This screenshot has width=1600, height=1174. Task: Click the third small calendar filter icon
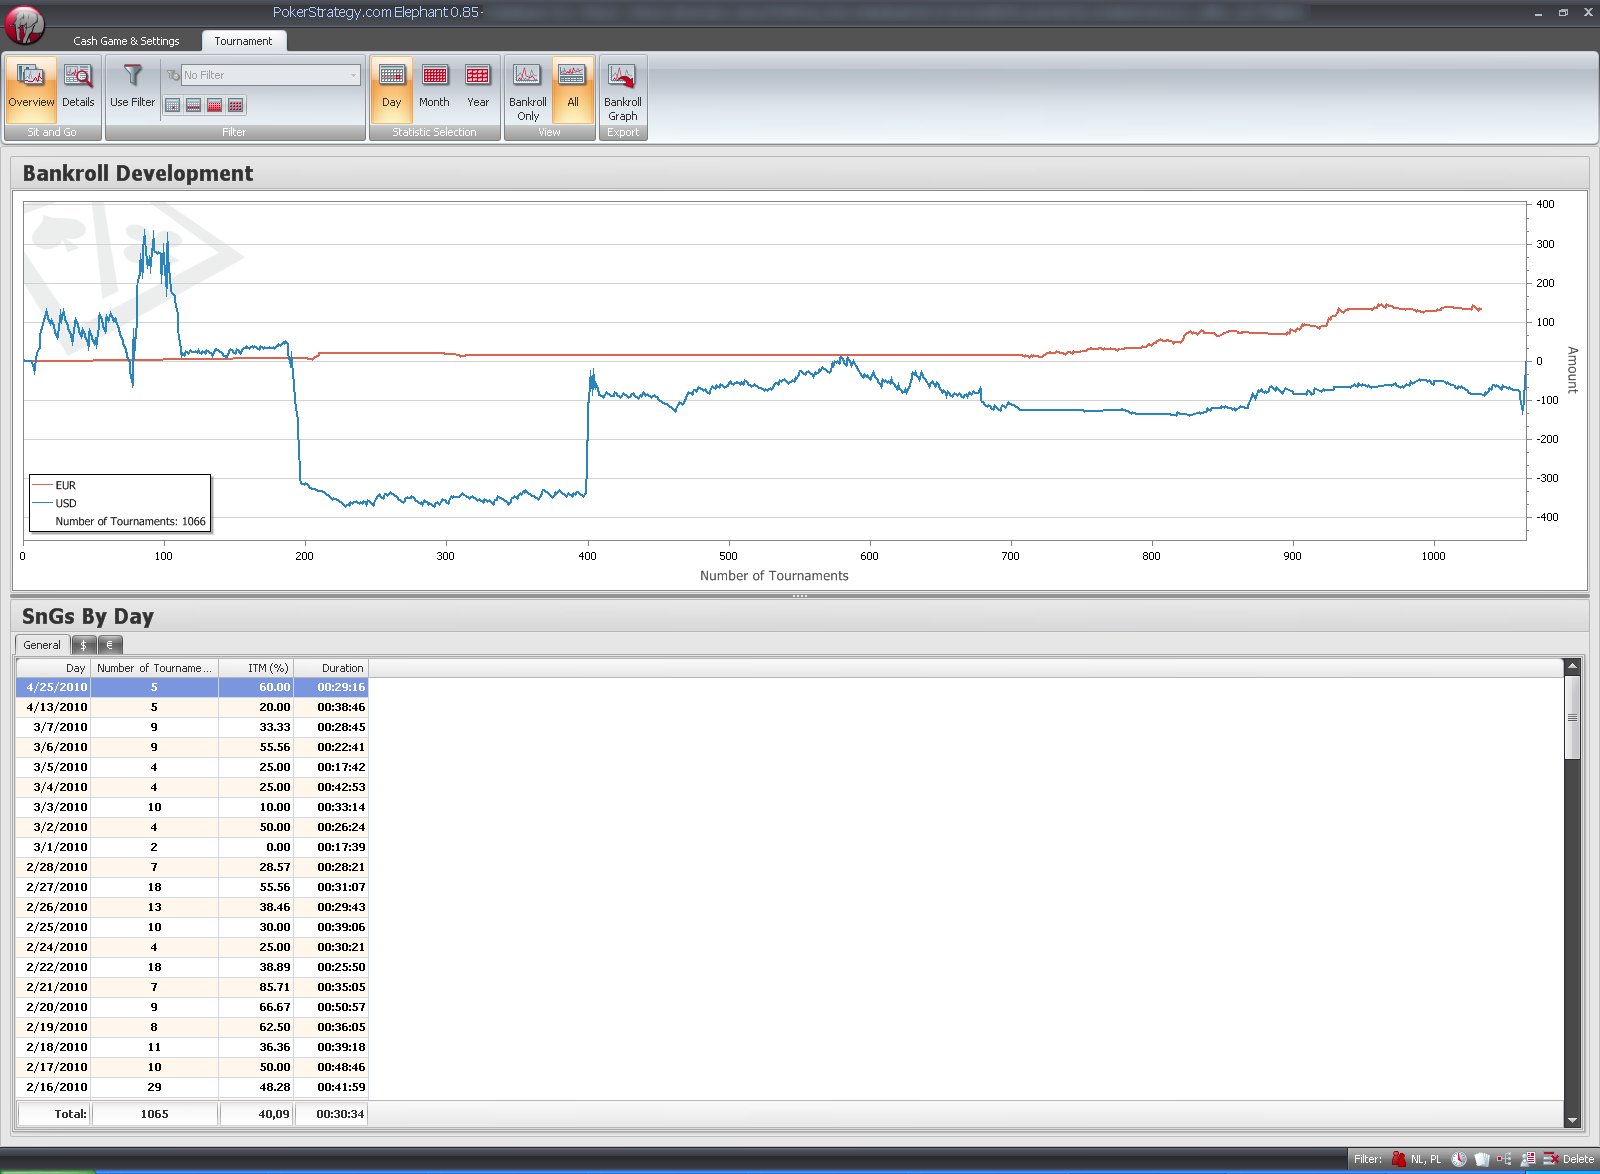(215, 105)
